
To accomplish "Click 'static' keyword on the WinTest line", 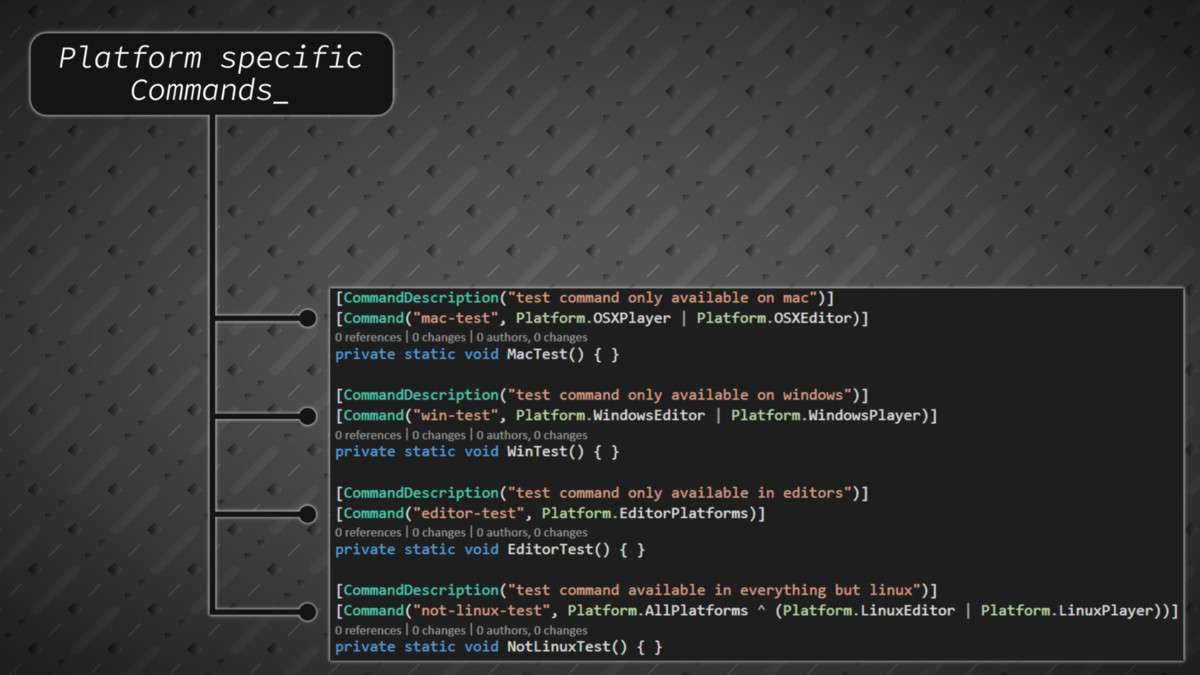I will [430, 452].
